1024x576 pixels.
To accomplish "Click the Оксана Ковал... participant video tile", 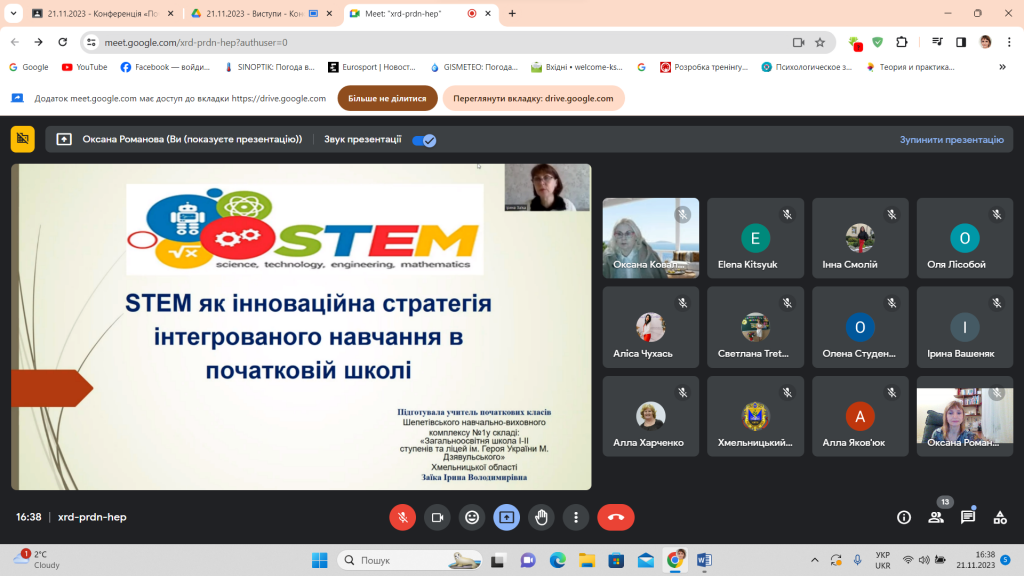I will tap(650, 238).
